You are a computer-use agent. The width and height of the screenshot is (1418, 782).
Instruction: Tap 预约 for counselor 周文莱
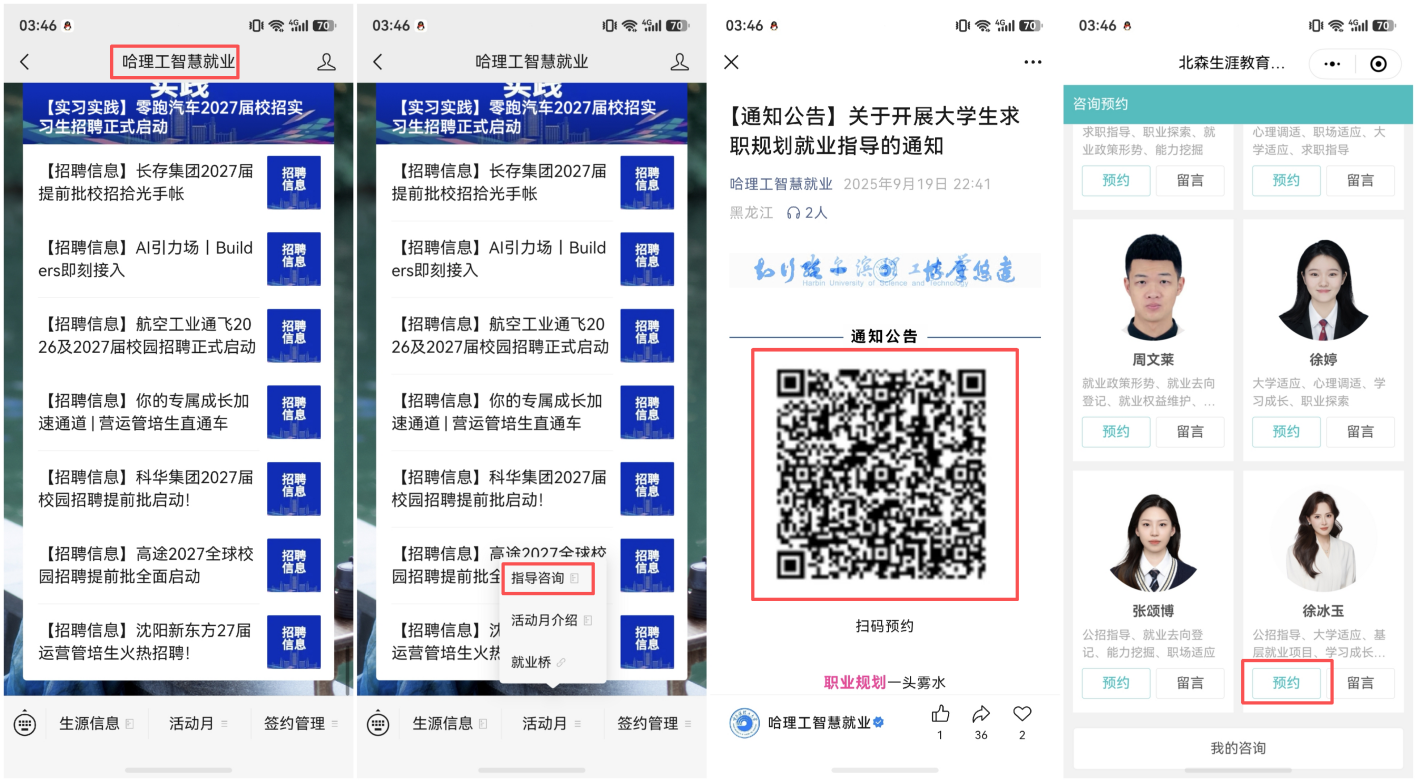(1116, 431)
